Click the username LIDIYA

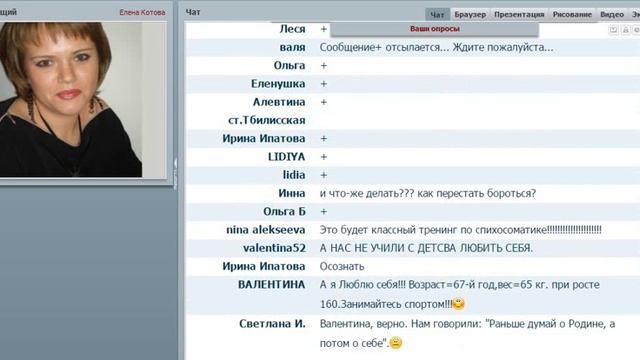[287, 157]
